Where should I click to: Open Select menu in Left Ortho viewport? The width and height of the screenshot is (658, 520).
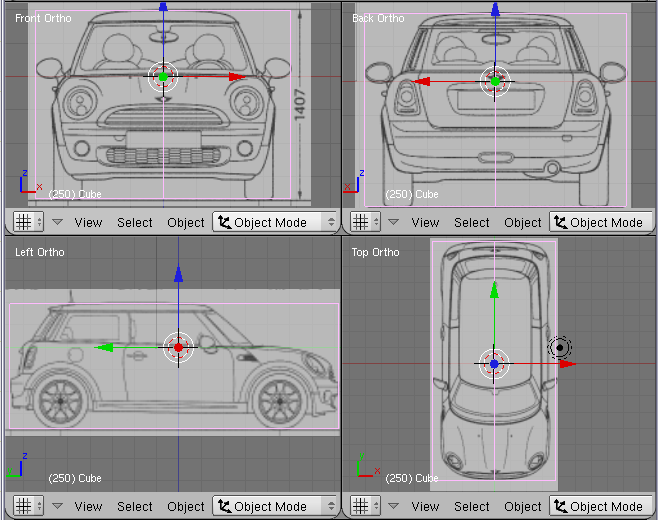pyautogui.click(x=135, y=507)
